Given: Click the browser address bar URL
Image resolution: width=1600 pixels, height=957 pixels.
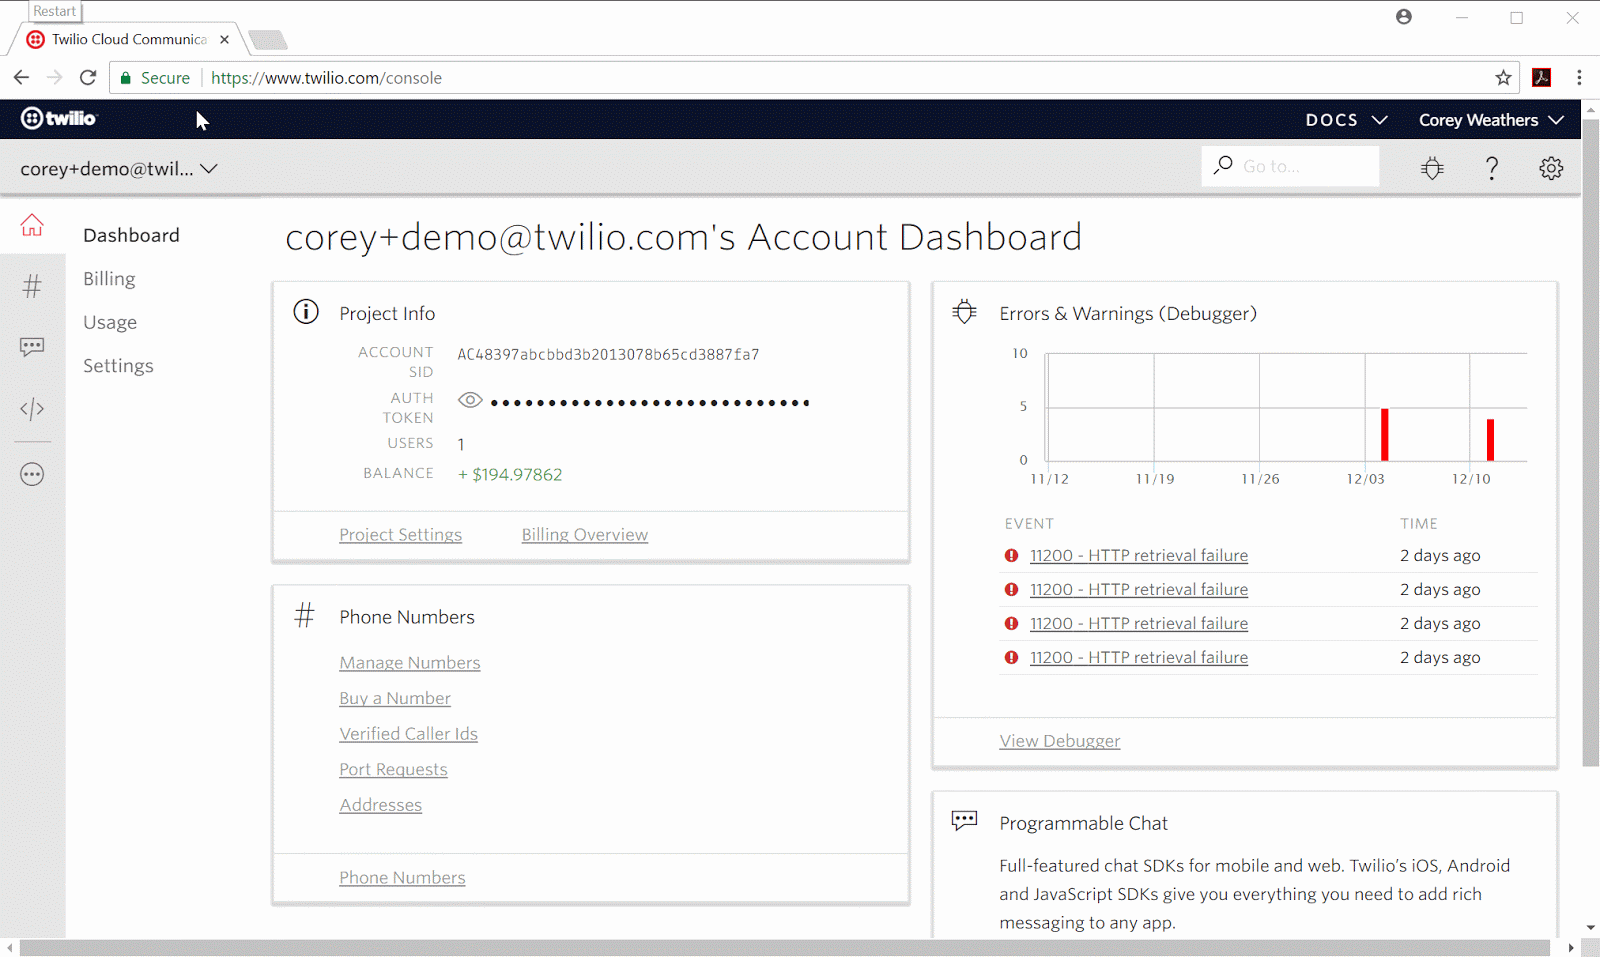Looking at the screenshot, I should tap(326, 78).
